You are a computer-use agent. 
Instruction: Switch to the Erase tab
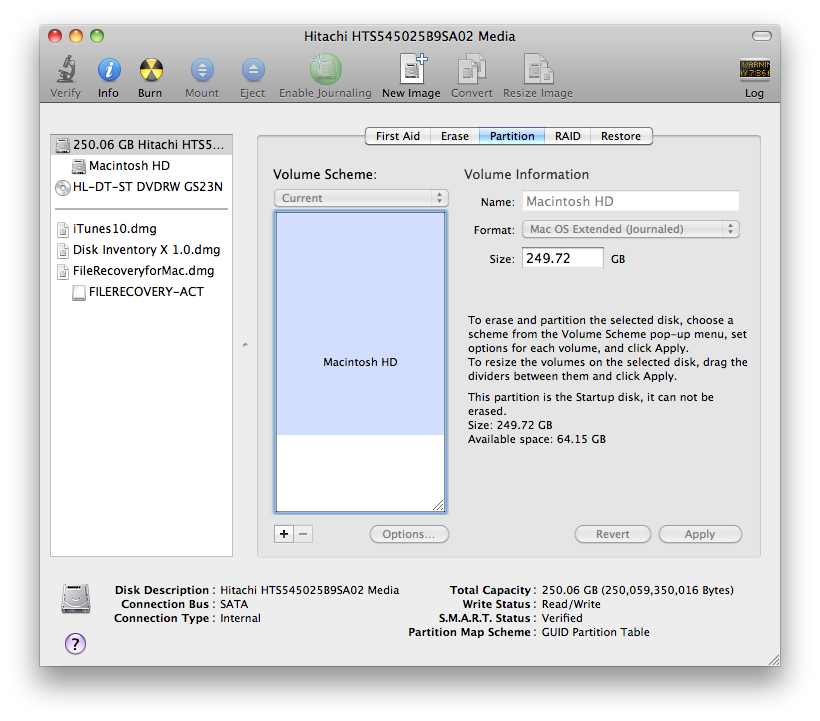454,136
